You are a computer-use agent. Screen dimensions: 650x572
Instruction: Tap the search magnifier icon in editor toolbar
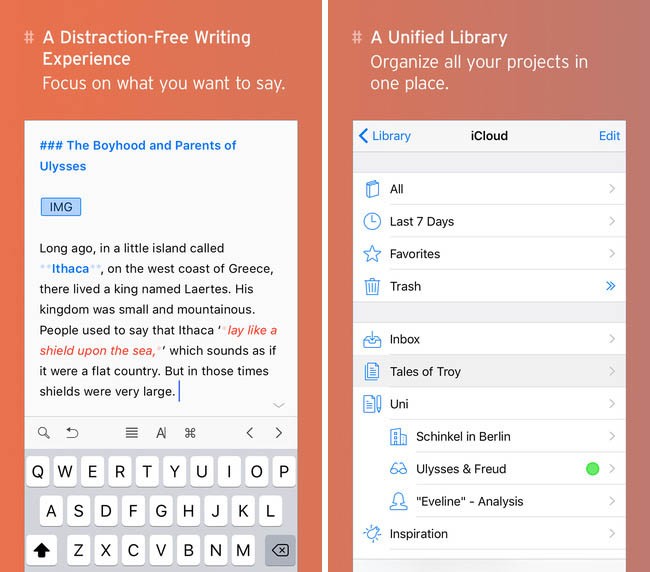(44, 433)
